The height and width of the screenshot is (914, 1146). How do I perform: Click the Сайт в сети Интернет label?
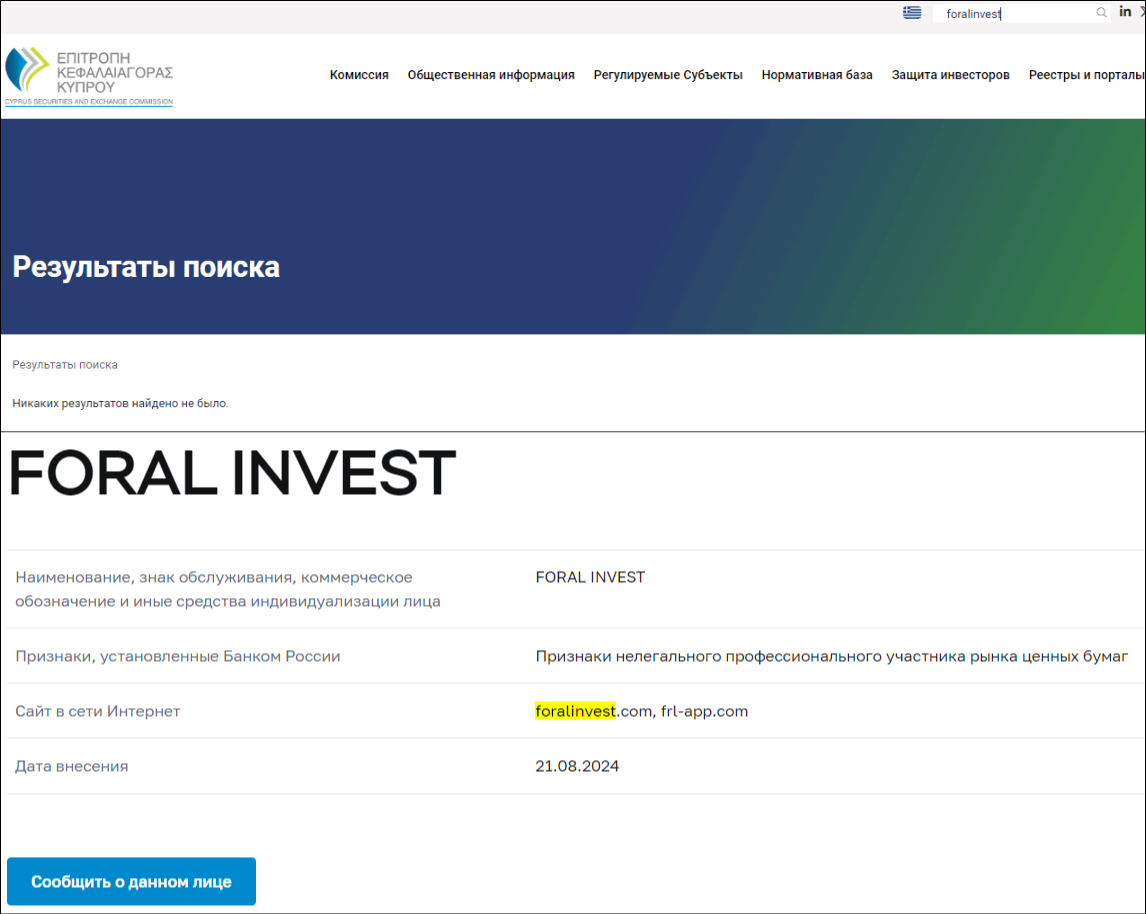97,711
